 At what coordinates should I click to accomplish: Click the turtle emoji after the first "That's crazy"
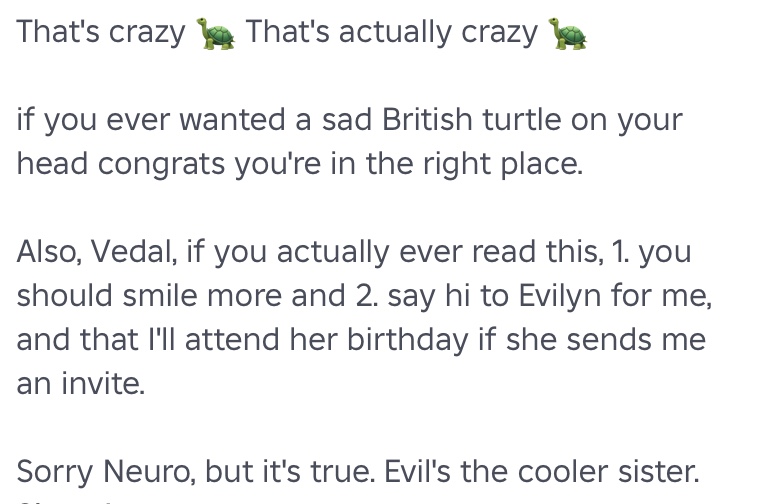click(215, 33)
